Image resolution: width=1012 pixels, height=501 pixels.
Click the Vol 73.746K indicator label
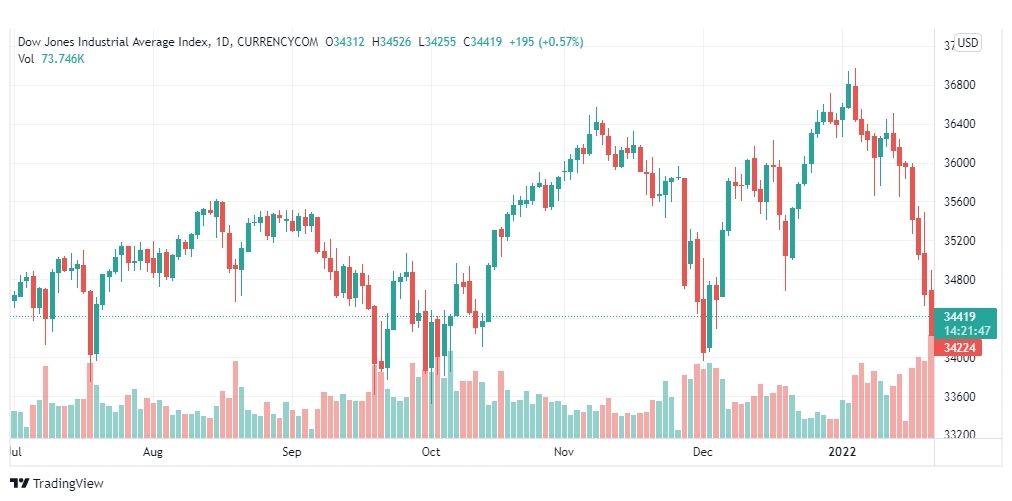pyautogui.click(x=51, y=59)
